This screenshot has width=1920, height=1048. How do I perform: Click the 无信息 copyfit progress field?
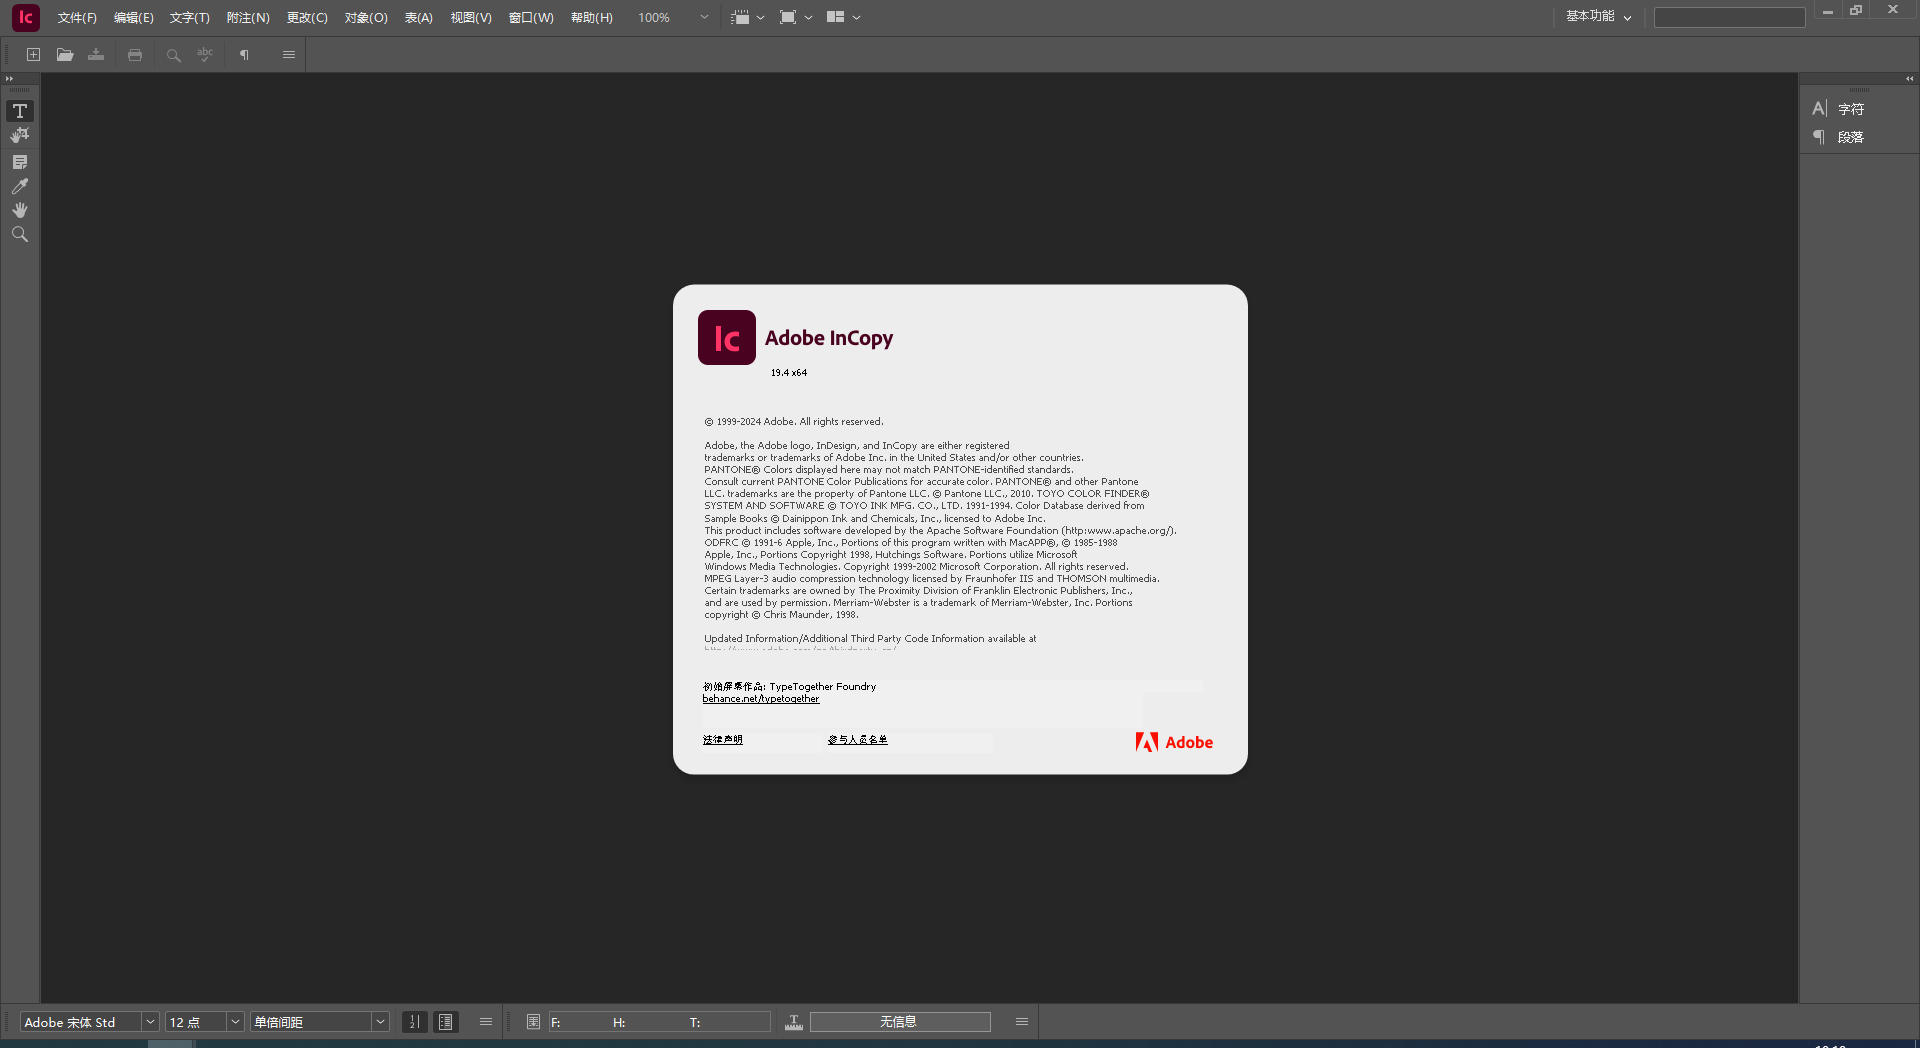(x=900, y=1022)
